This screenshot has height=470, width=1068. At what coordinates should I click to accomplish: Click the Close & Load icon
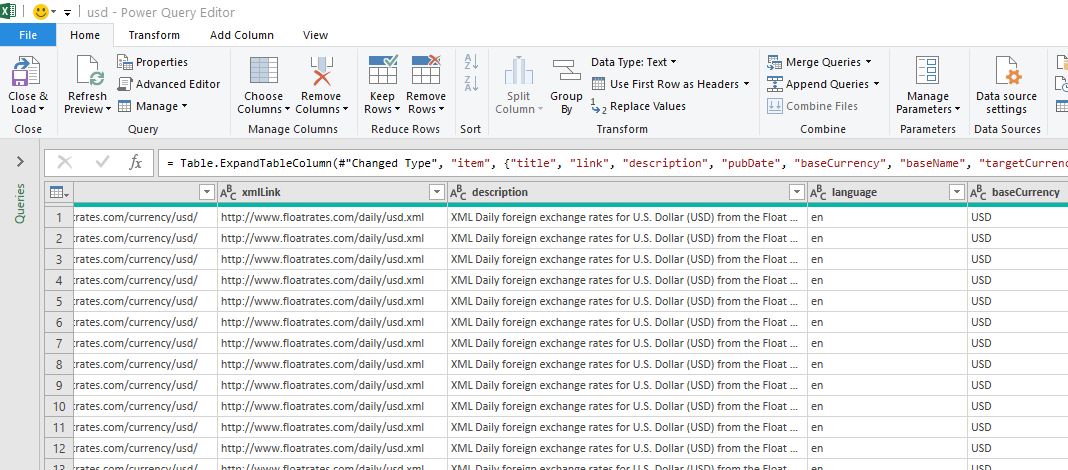coord(27,74)
